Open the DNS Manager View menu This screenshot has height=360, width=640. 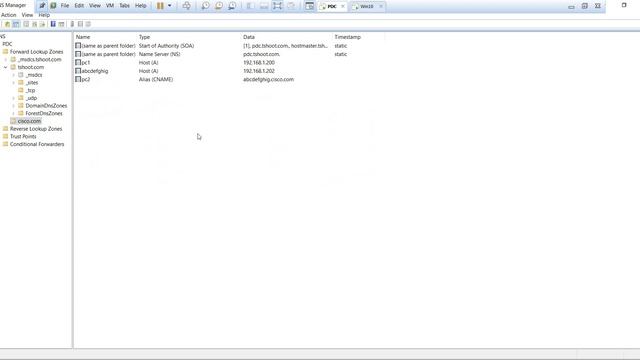(27, 15)
